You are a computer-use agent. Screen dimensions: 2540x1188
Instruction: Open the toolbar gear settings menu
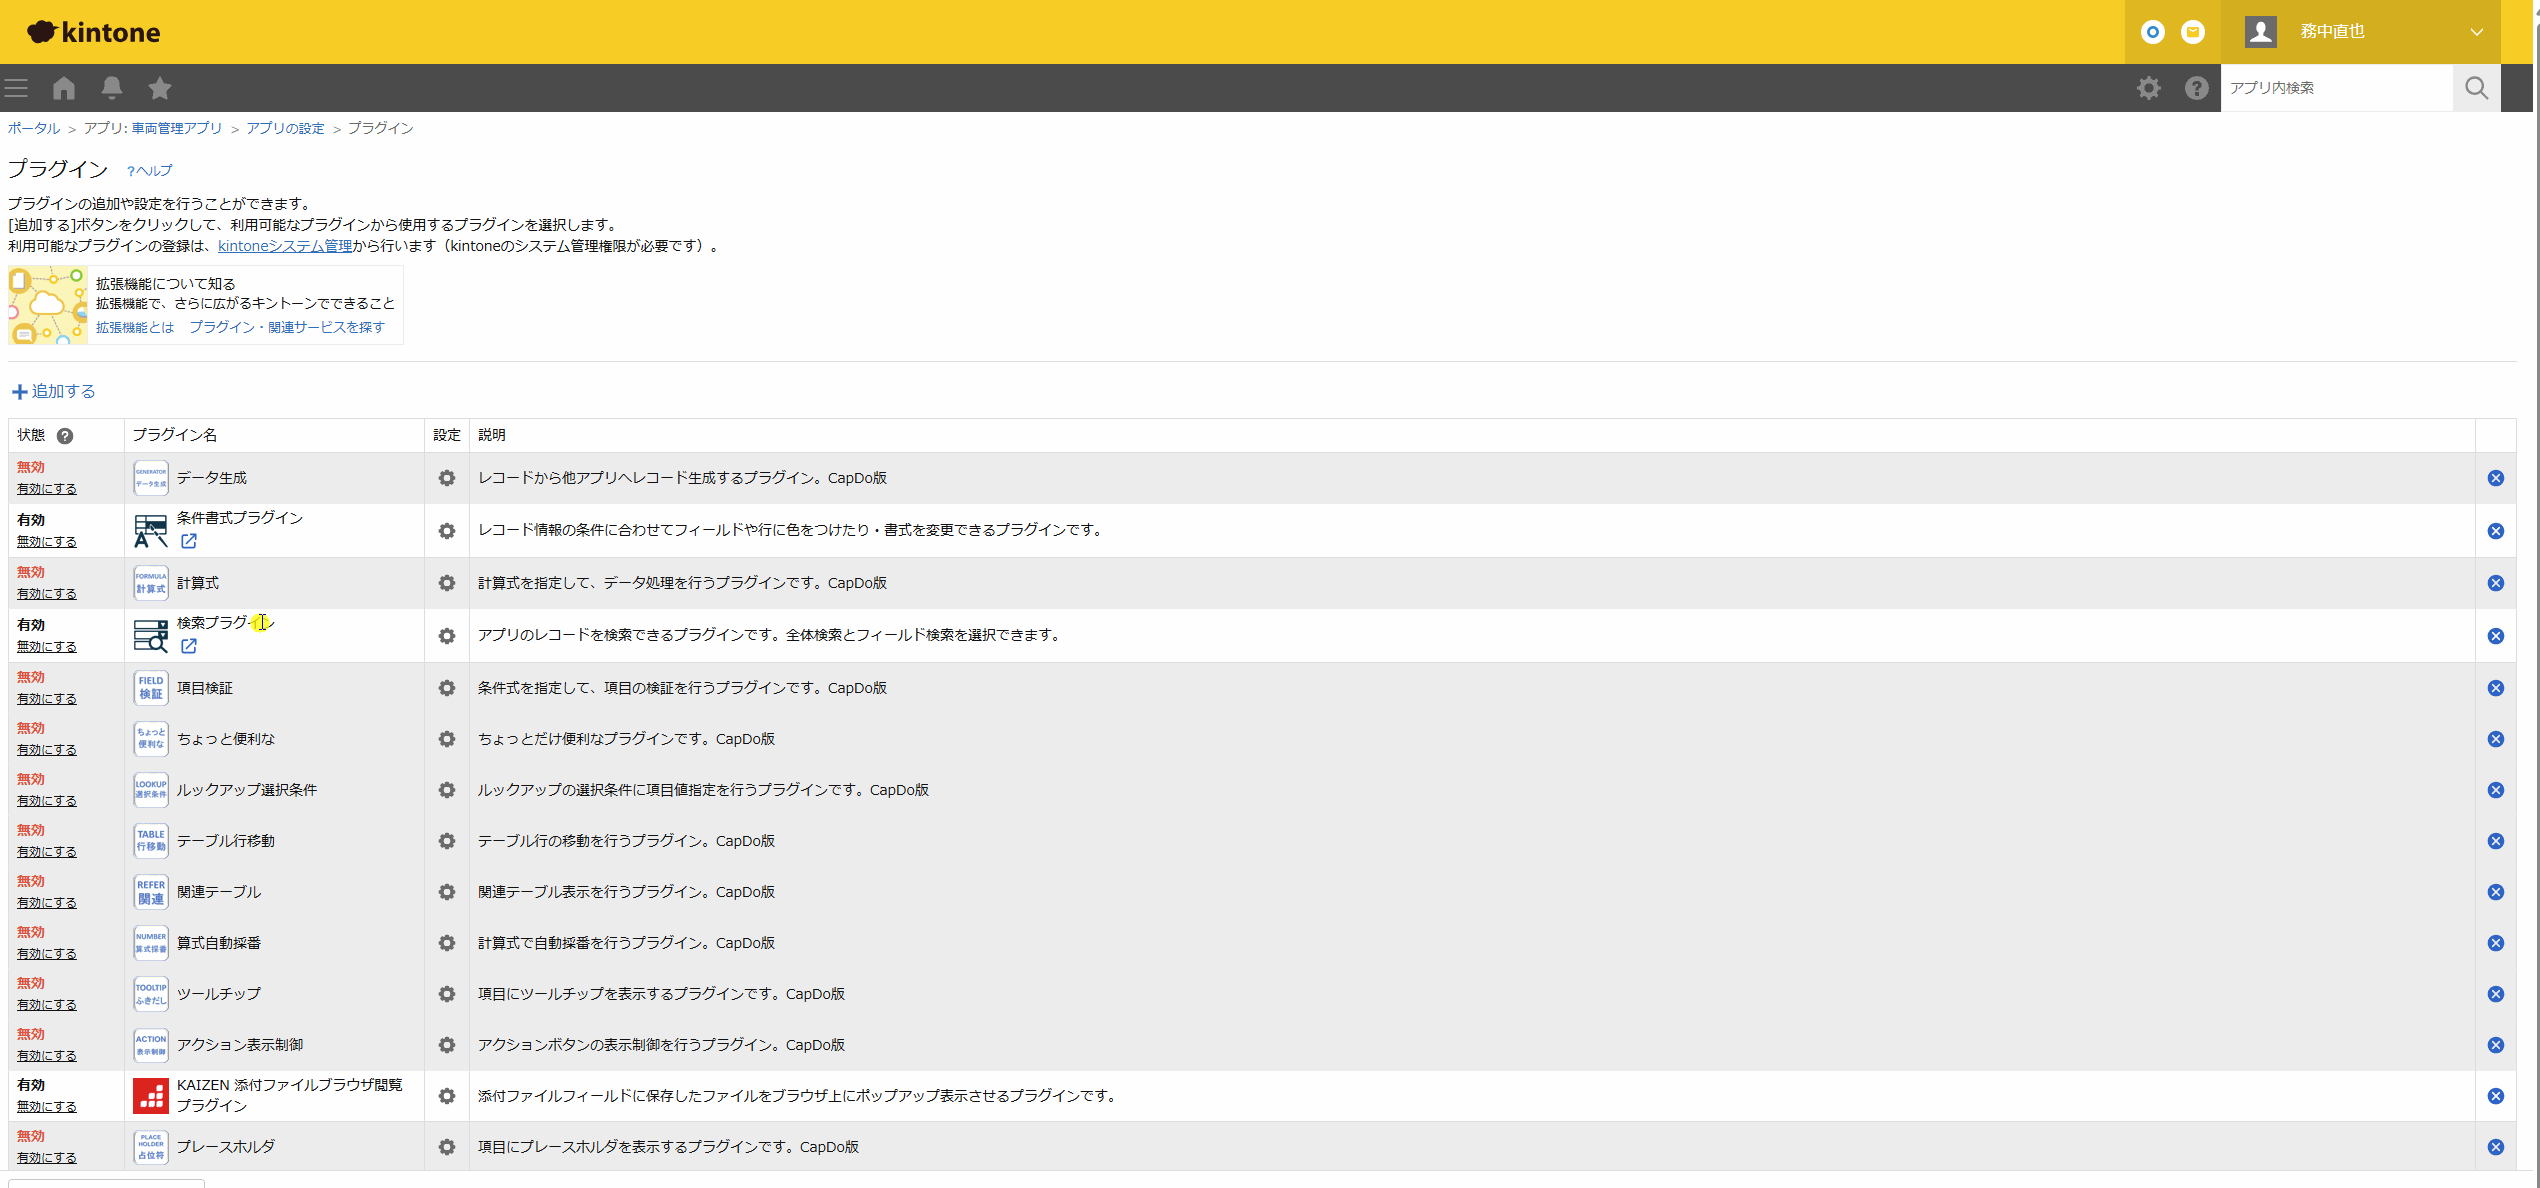[2148, 88]
